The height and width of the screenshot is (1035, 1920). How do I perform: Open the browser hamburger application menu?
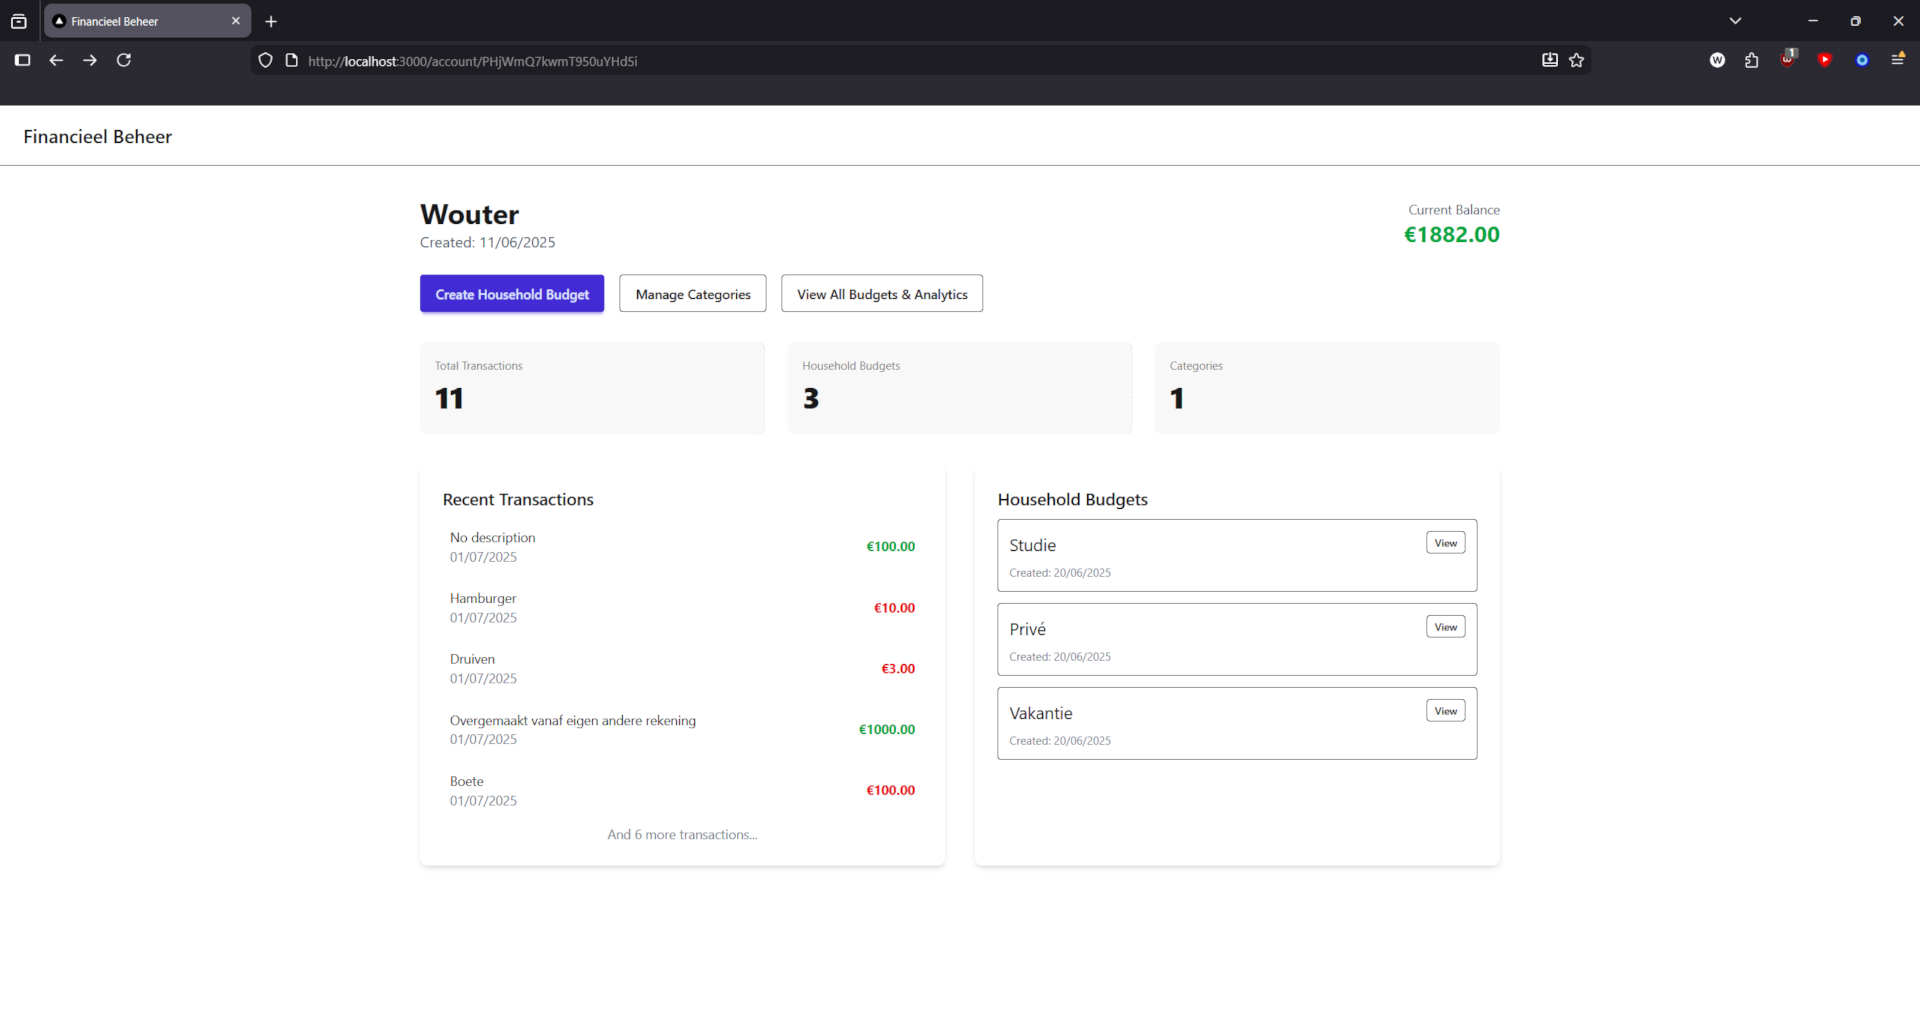tap(1897, 60)
